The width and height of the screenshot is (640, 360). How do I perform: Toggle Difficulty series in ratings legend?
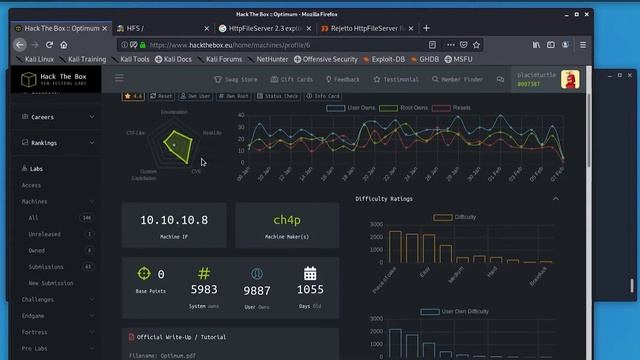tap(454, 217)
